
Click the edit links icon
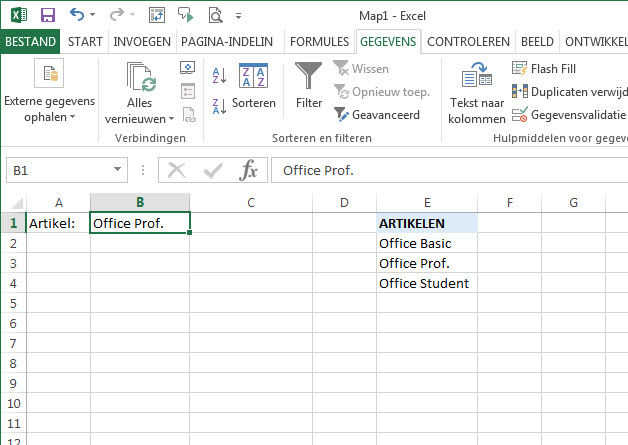(188, 115)
